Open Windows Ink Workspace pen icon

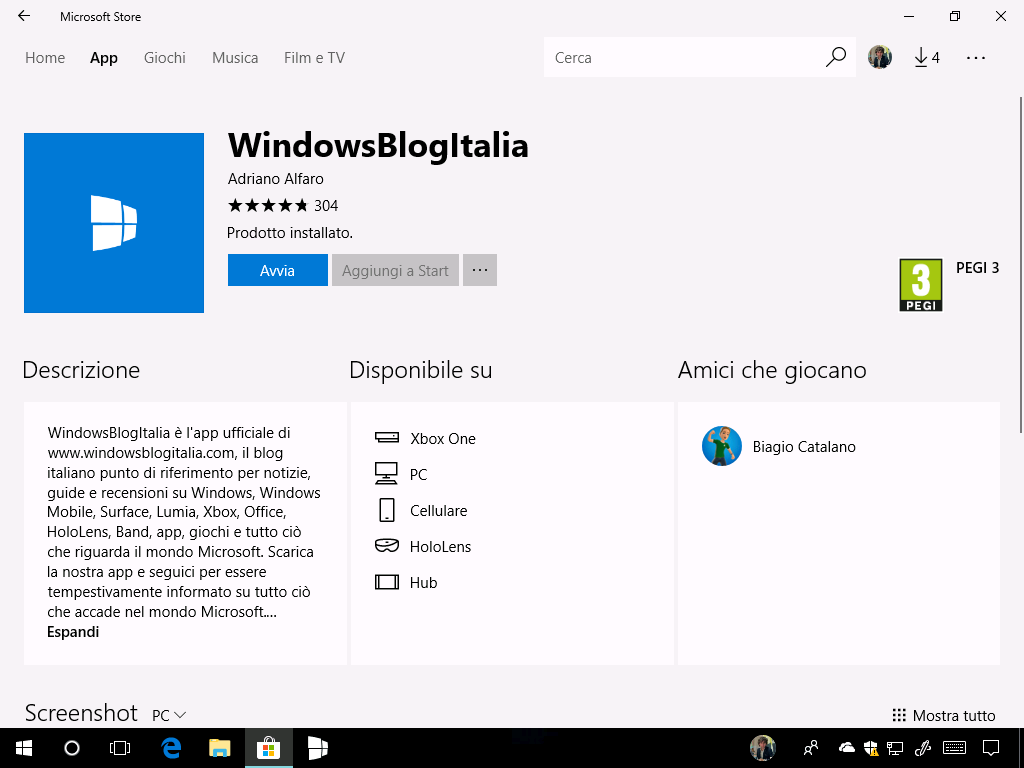[922, 748]
